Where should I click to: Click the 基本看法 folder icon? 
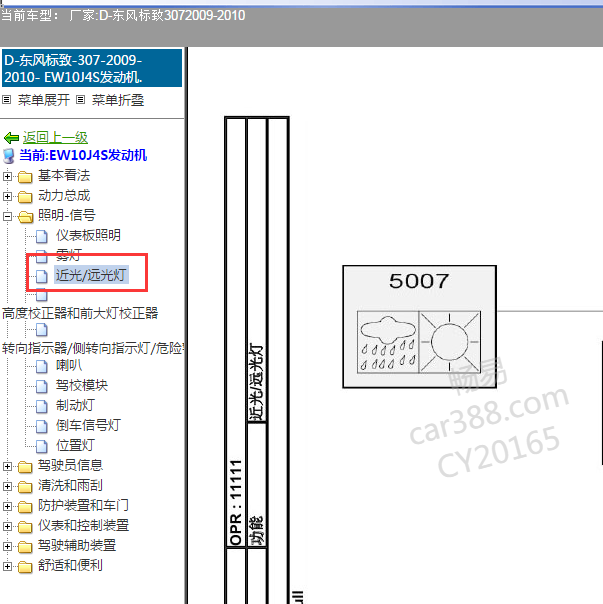[x=25, y=177]
